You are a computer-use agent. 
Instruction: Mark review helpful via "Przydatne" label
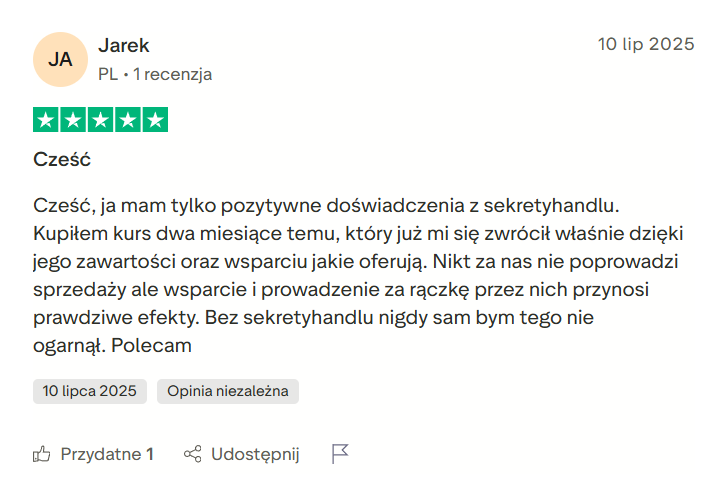[100, 454]
